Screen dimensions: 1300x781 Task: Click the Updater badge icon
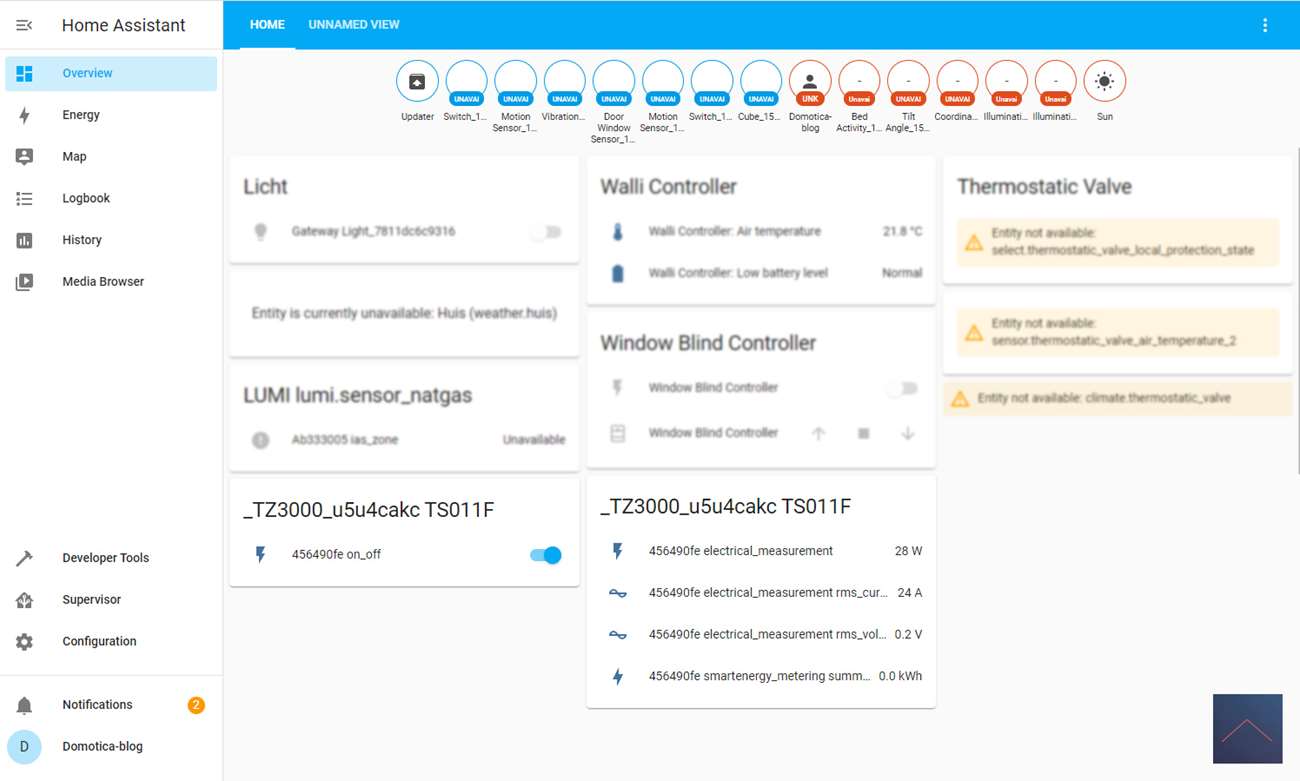point(417,82)
